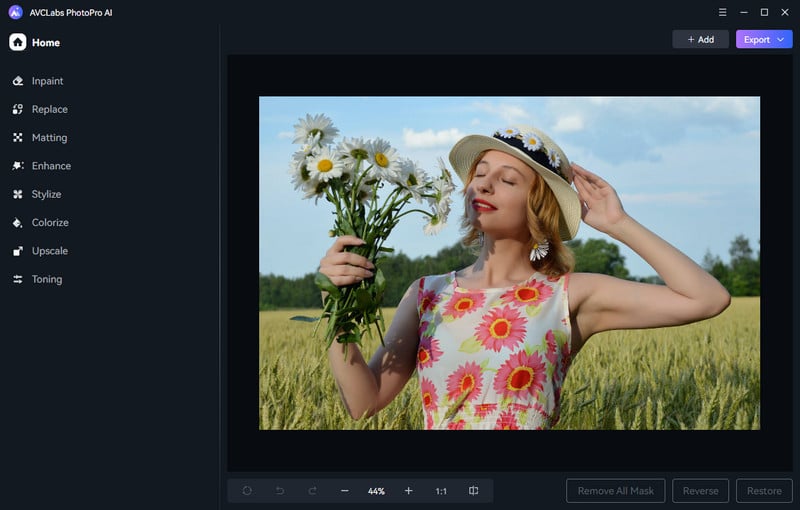Select the Stylize tool icon

[18, 194]
